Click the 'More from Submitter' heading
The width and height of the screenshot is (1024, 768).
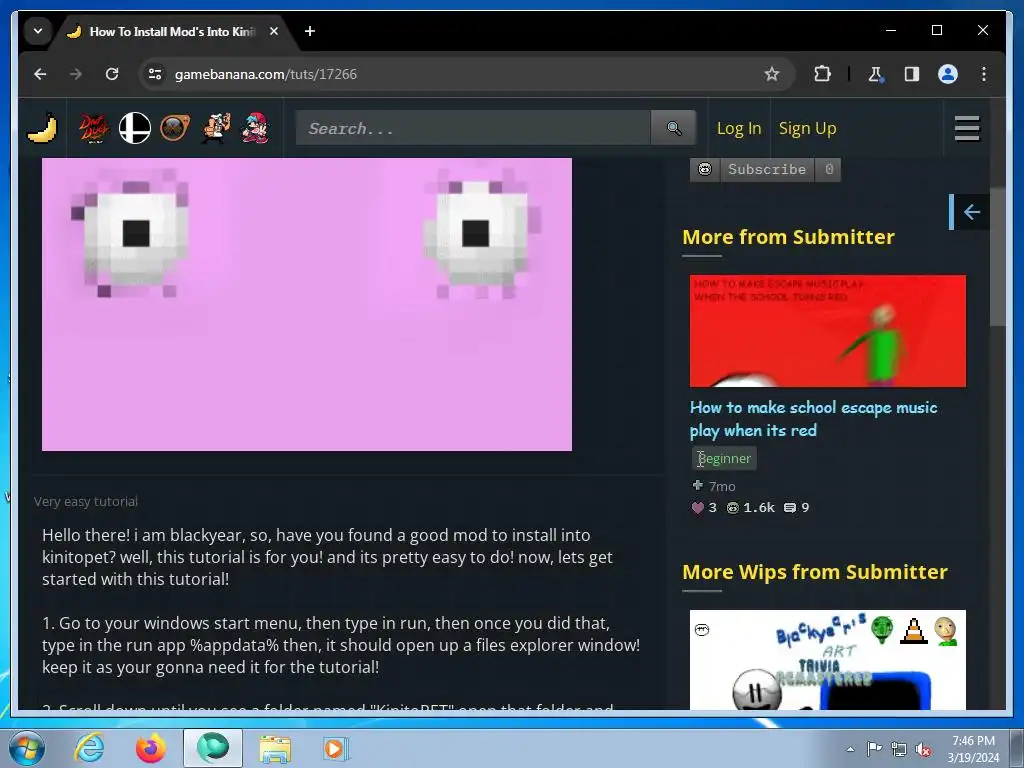(788, 237)
